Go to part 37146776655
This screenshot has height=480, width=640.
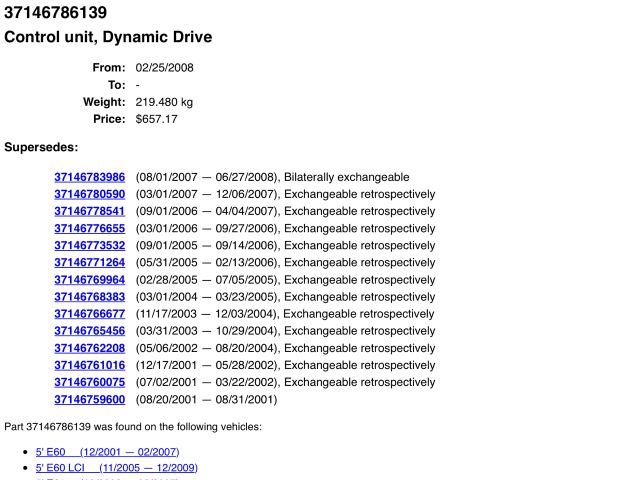click(x=90, y=228)
